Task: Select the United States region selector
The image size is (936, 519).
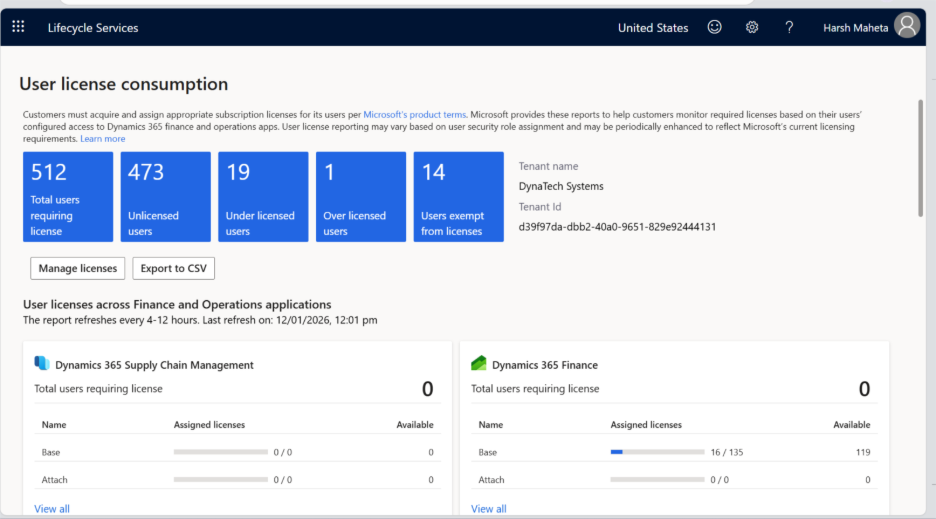Action: coord(653,28)
